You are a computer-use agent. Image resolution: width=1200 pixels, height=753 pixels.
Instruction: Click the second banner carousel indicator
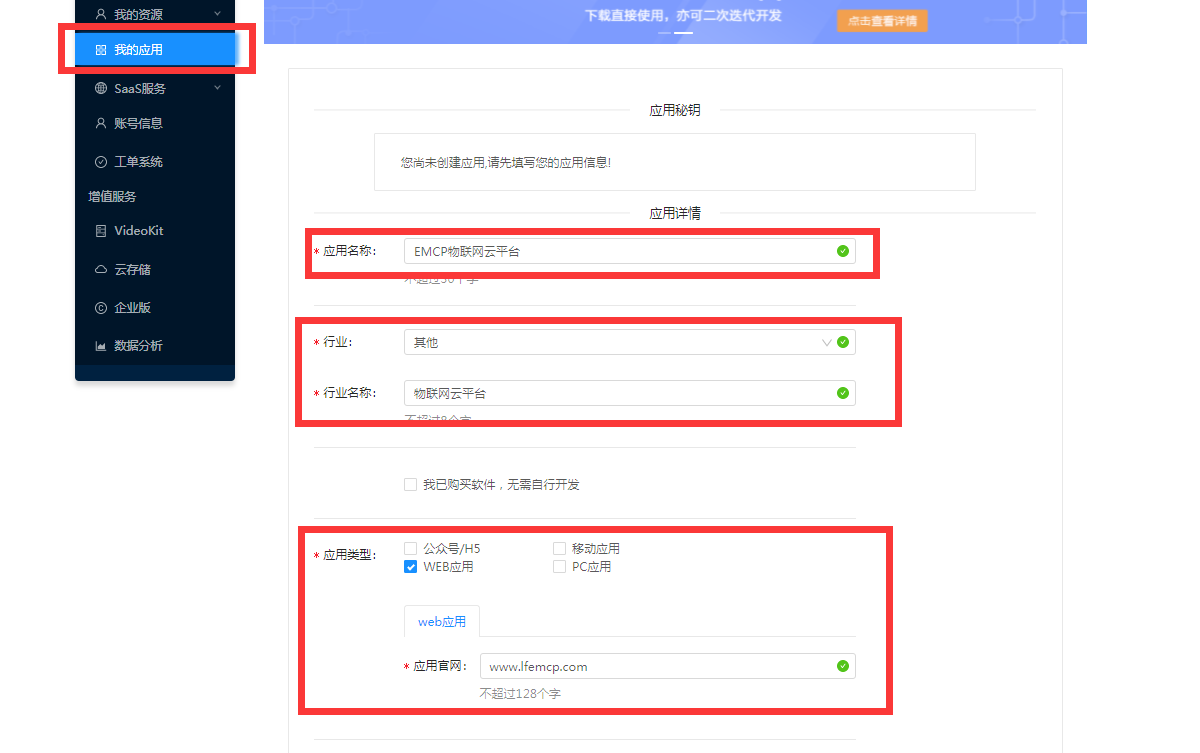click(684, 33)
